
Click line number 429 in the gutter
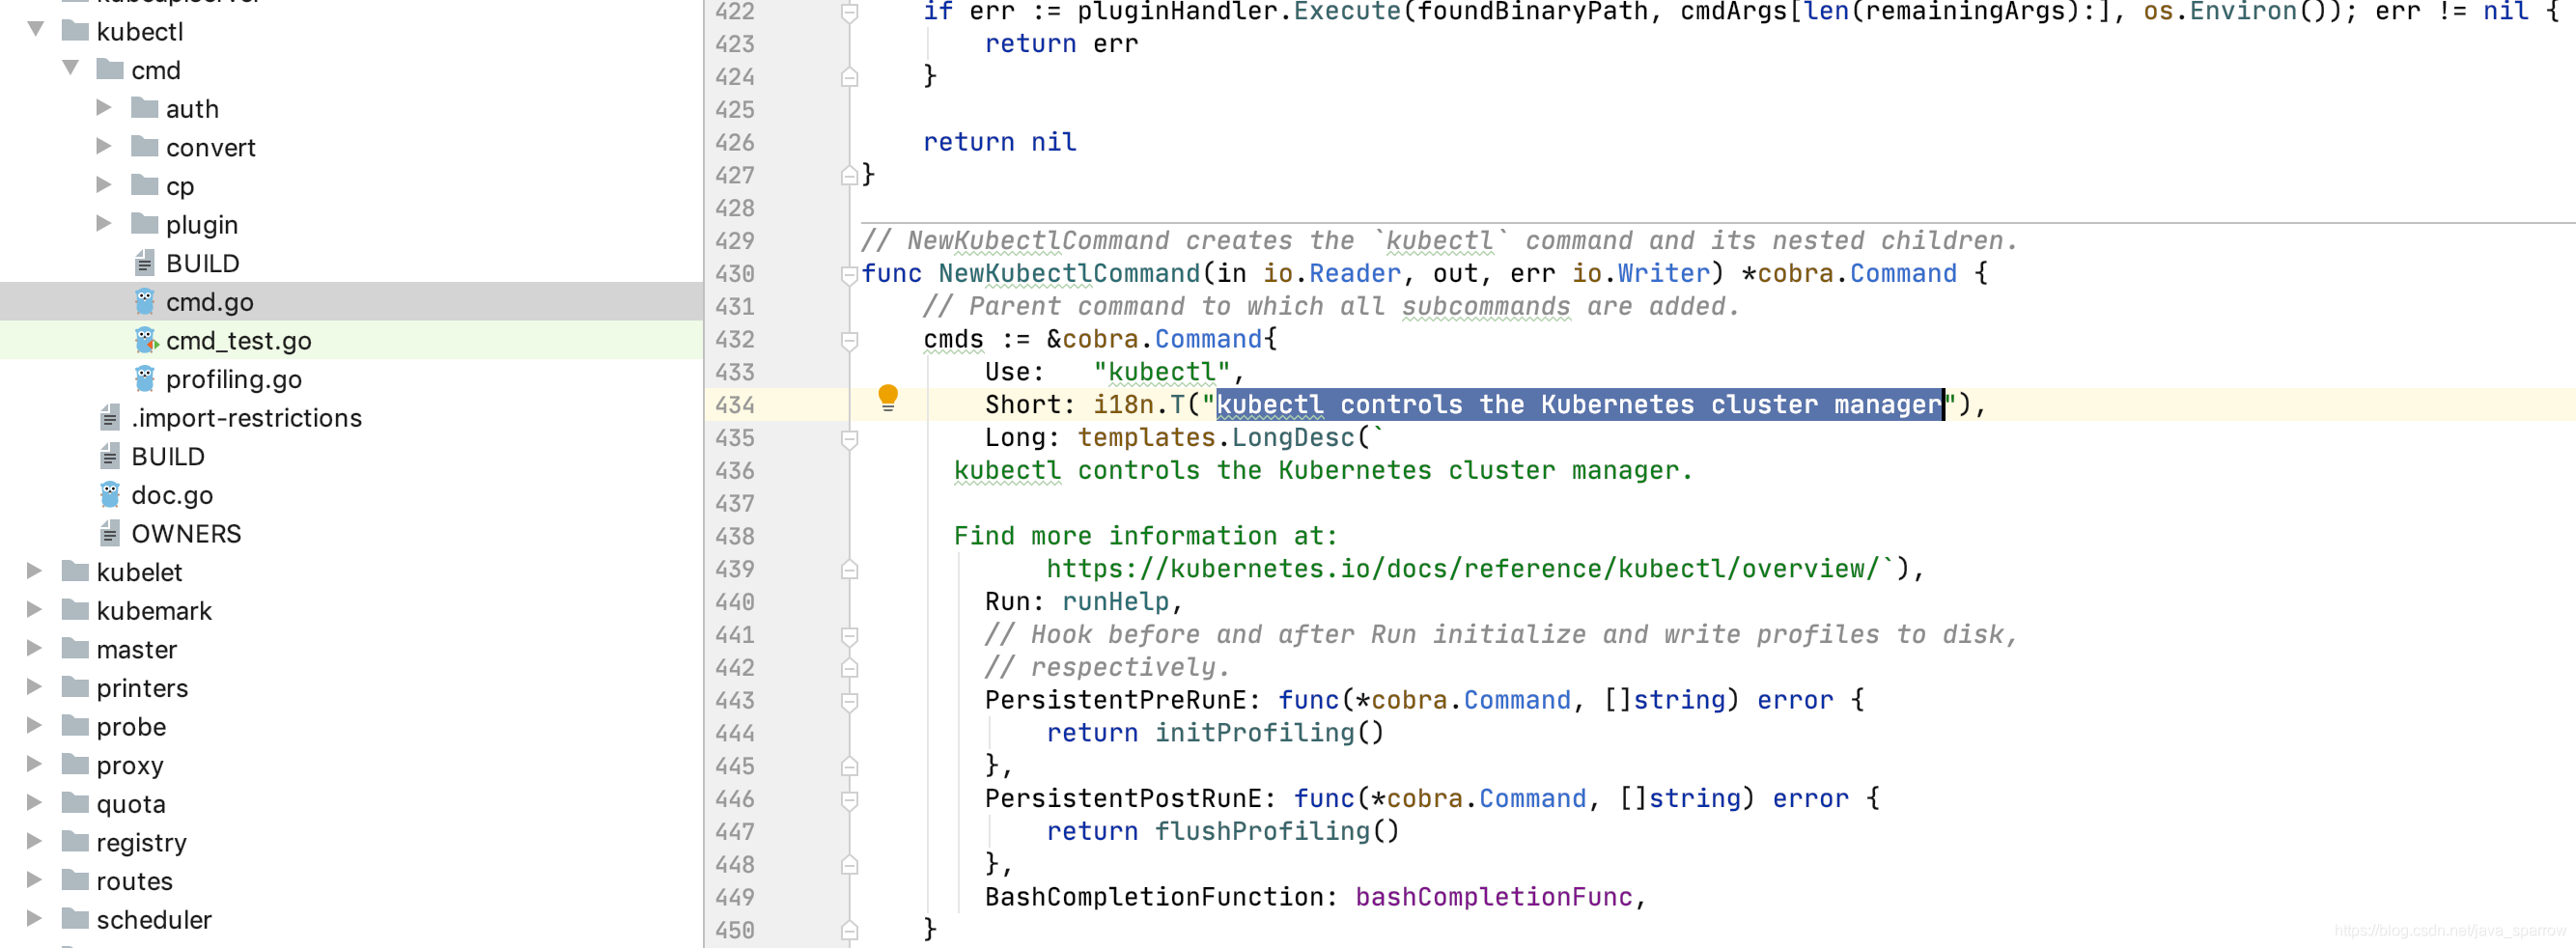(x=734, y=241)
